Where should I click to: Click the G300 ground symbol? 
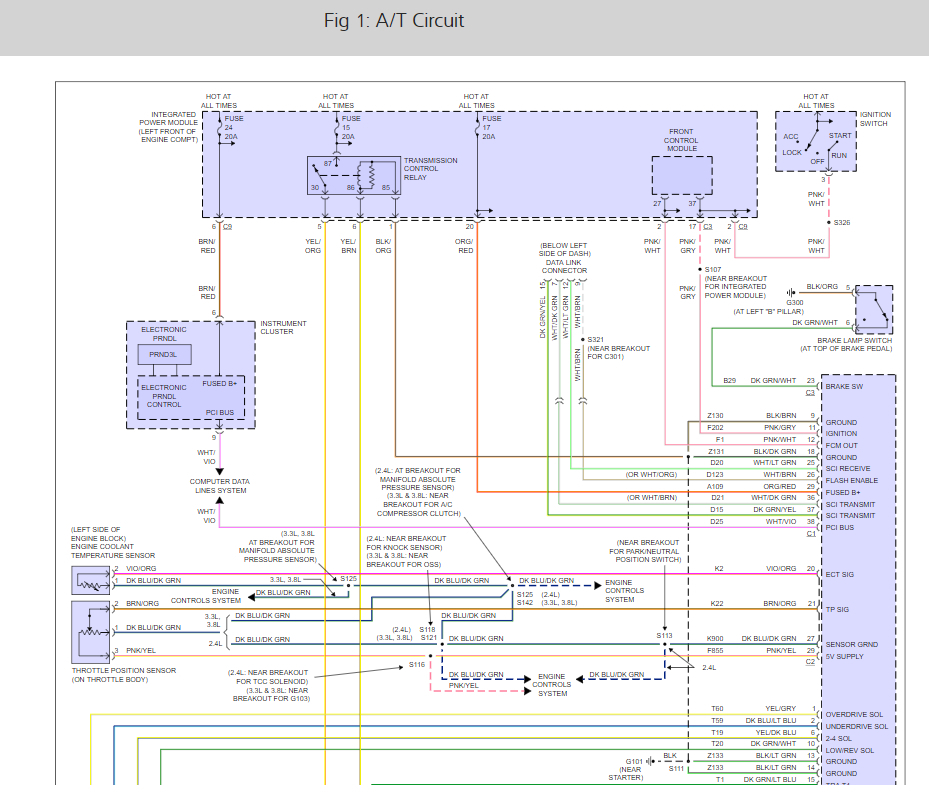point(791,293)
